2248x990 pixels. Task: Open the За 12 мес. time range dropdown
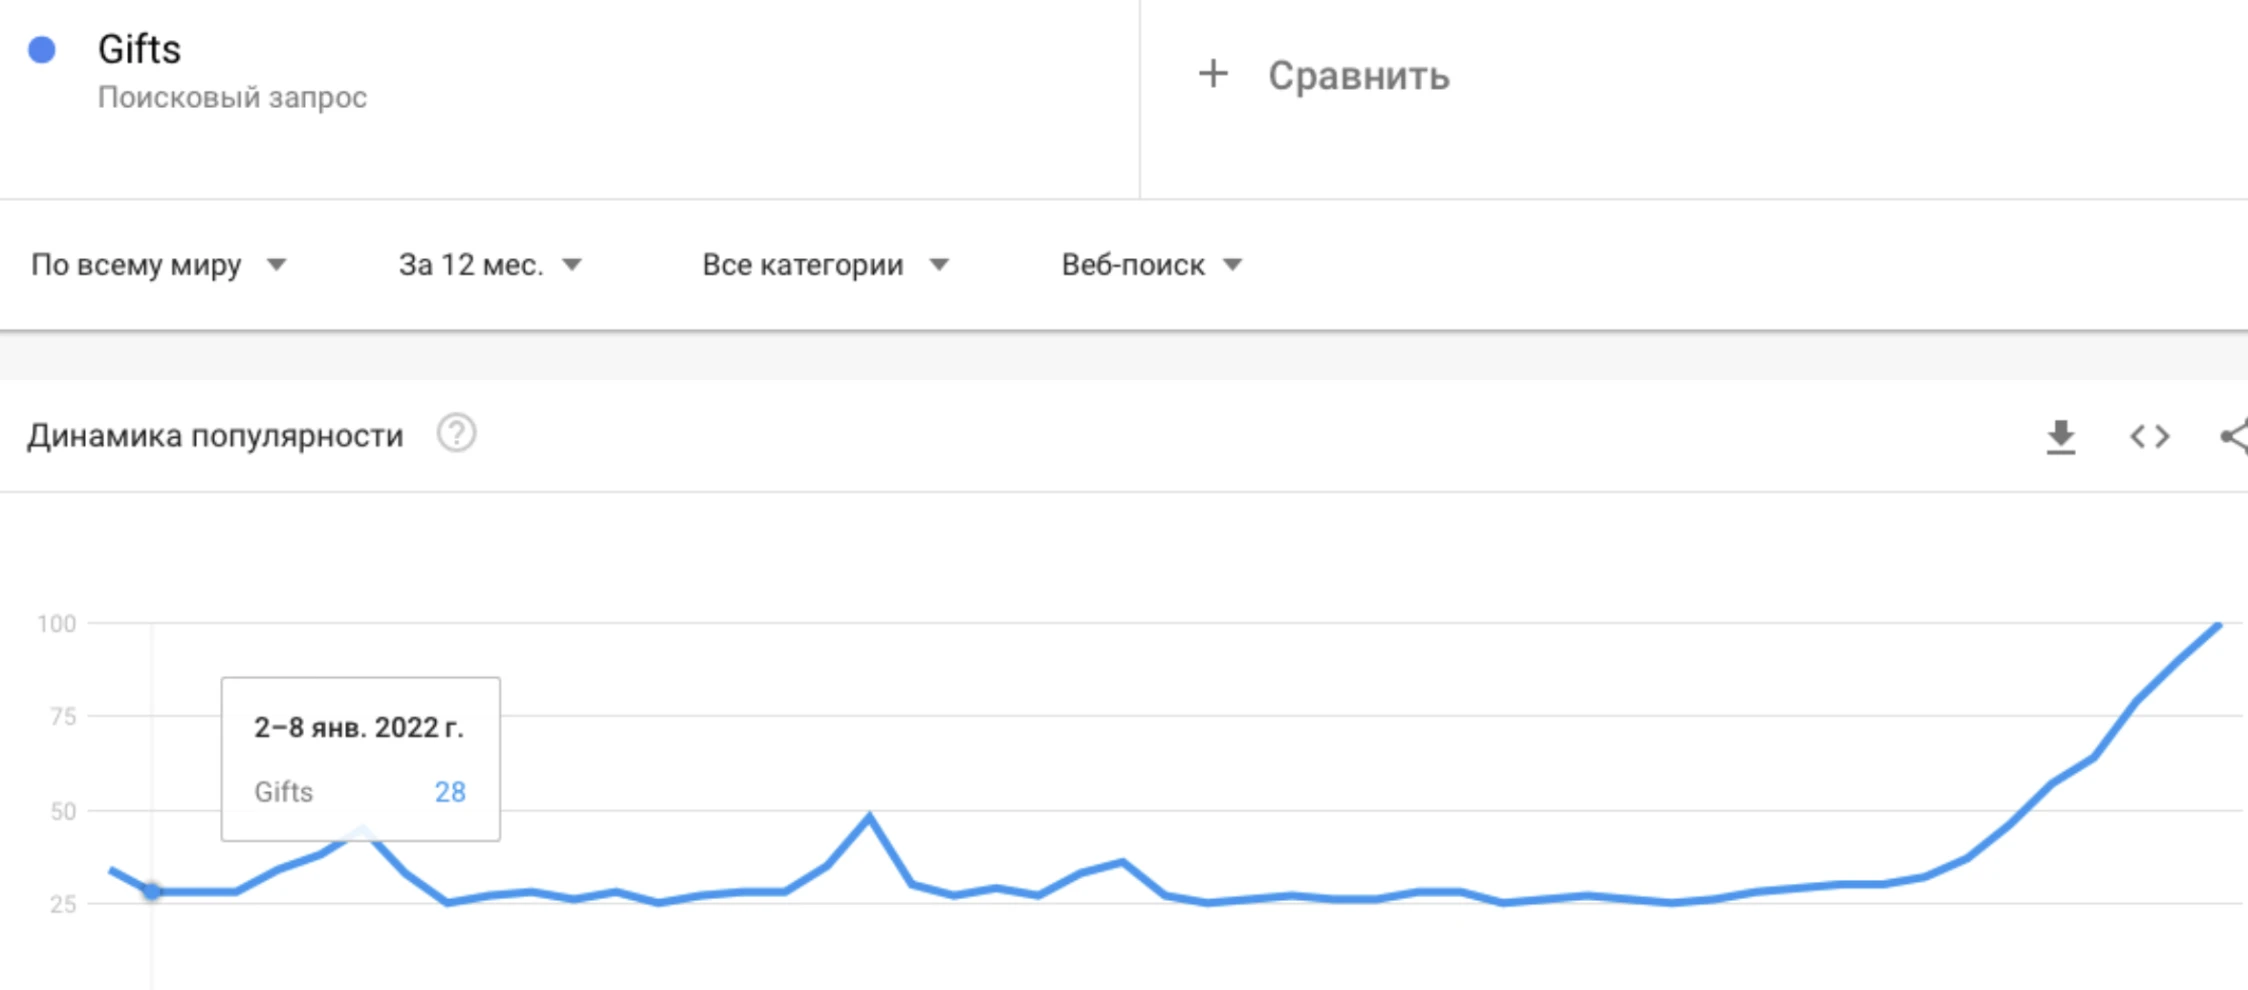[x=490, y=265]
